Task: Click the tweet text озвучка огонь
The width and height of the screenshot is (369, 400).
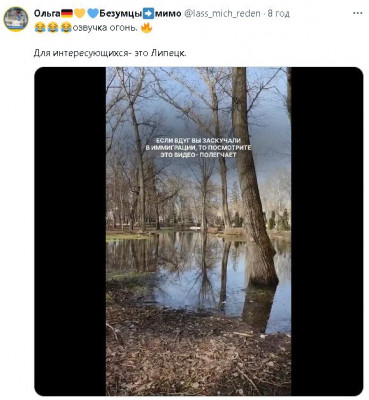Action: 105,27
